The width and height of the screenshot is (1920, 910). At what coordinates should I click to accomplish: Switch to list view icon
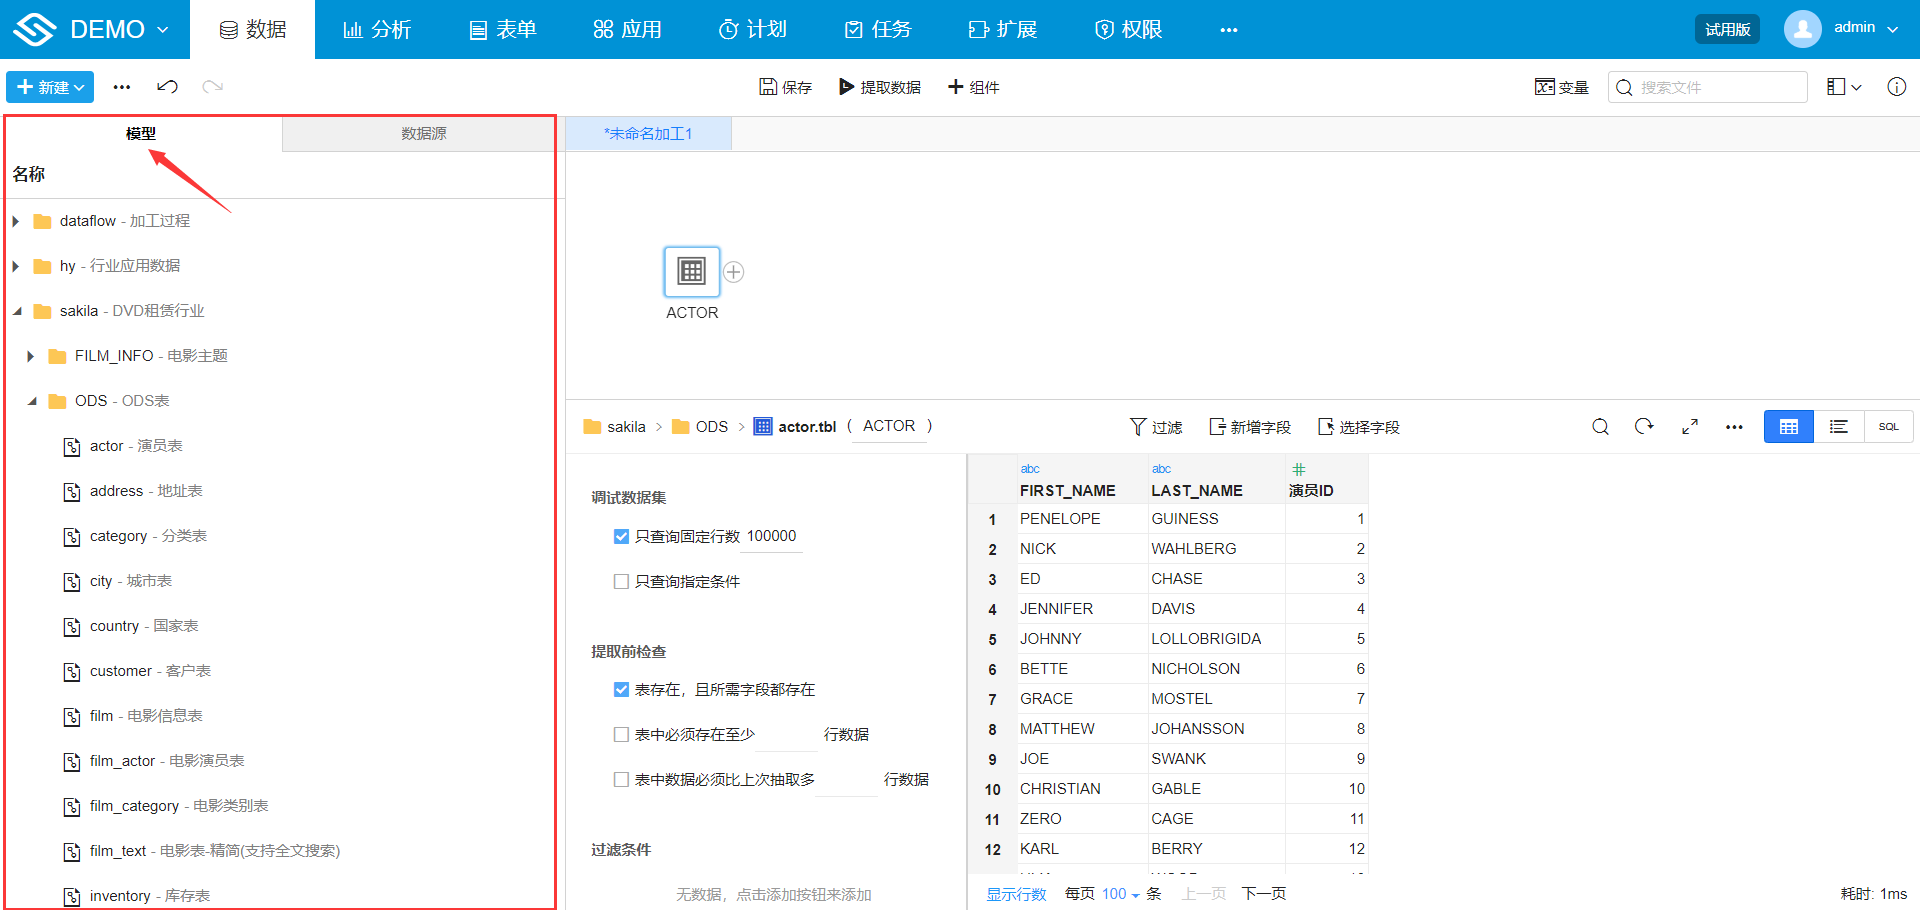(x=1838, y=427)
